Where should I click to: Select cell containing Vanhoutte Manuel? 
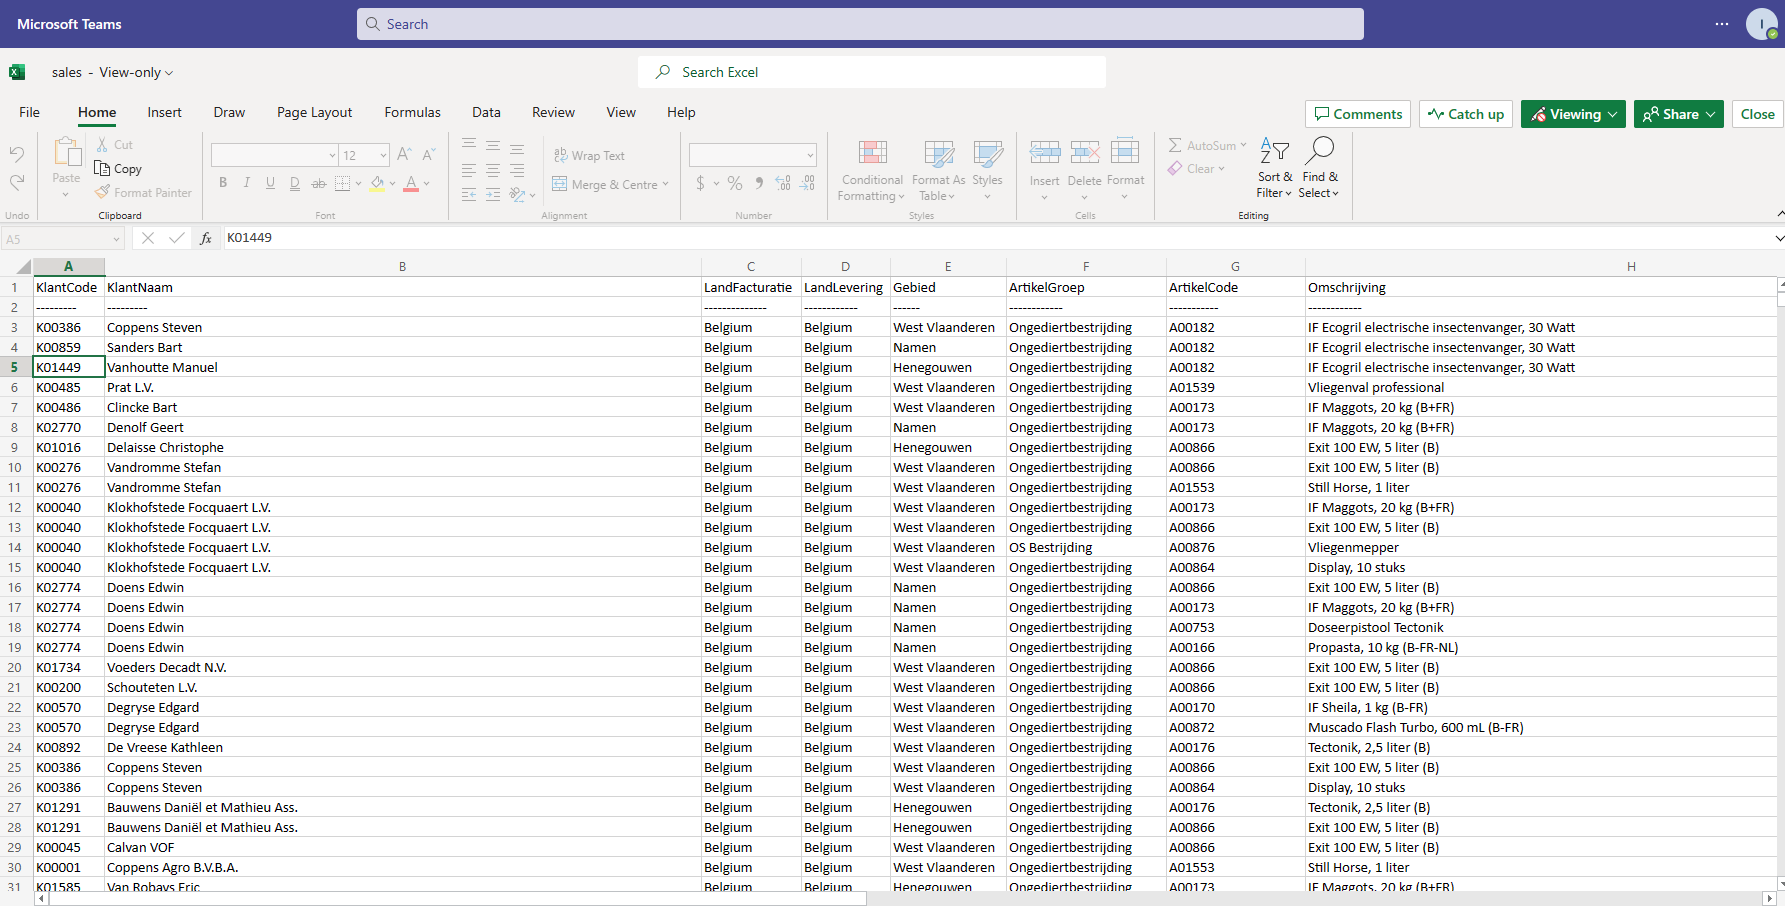(402, 367)
